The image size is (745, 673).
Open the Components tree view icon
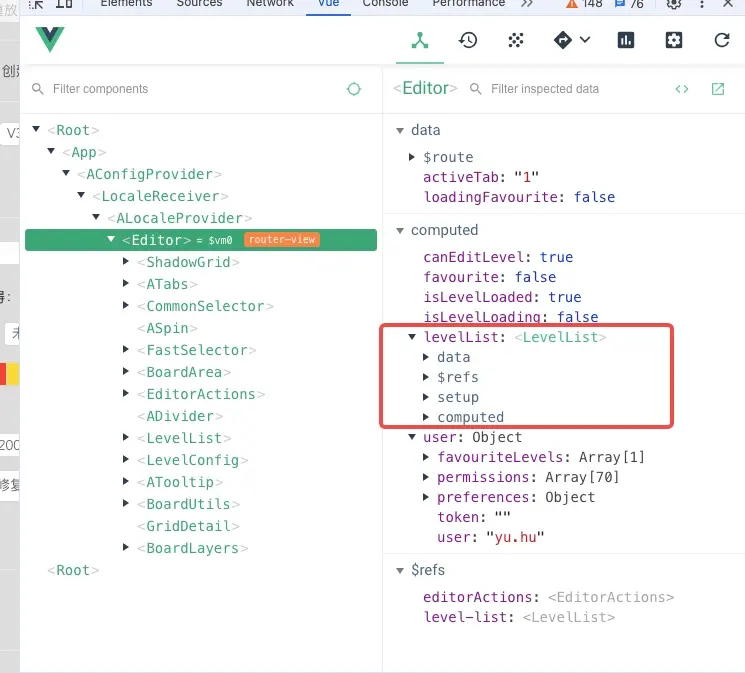pyautogui.click(x=420, y=40)
